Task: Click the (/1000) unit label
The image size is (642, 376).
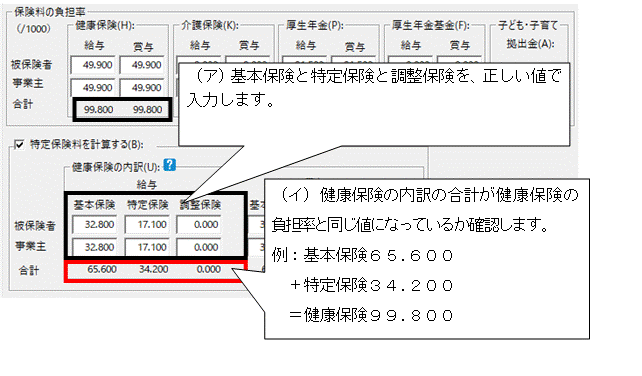Action: [34, 29]
